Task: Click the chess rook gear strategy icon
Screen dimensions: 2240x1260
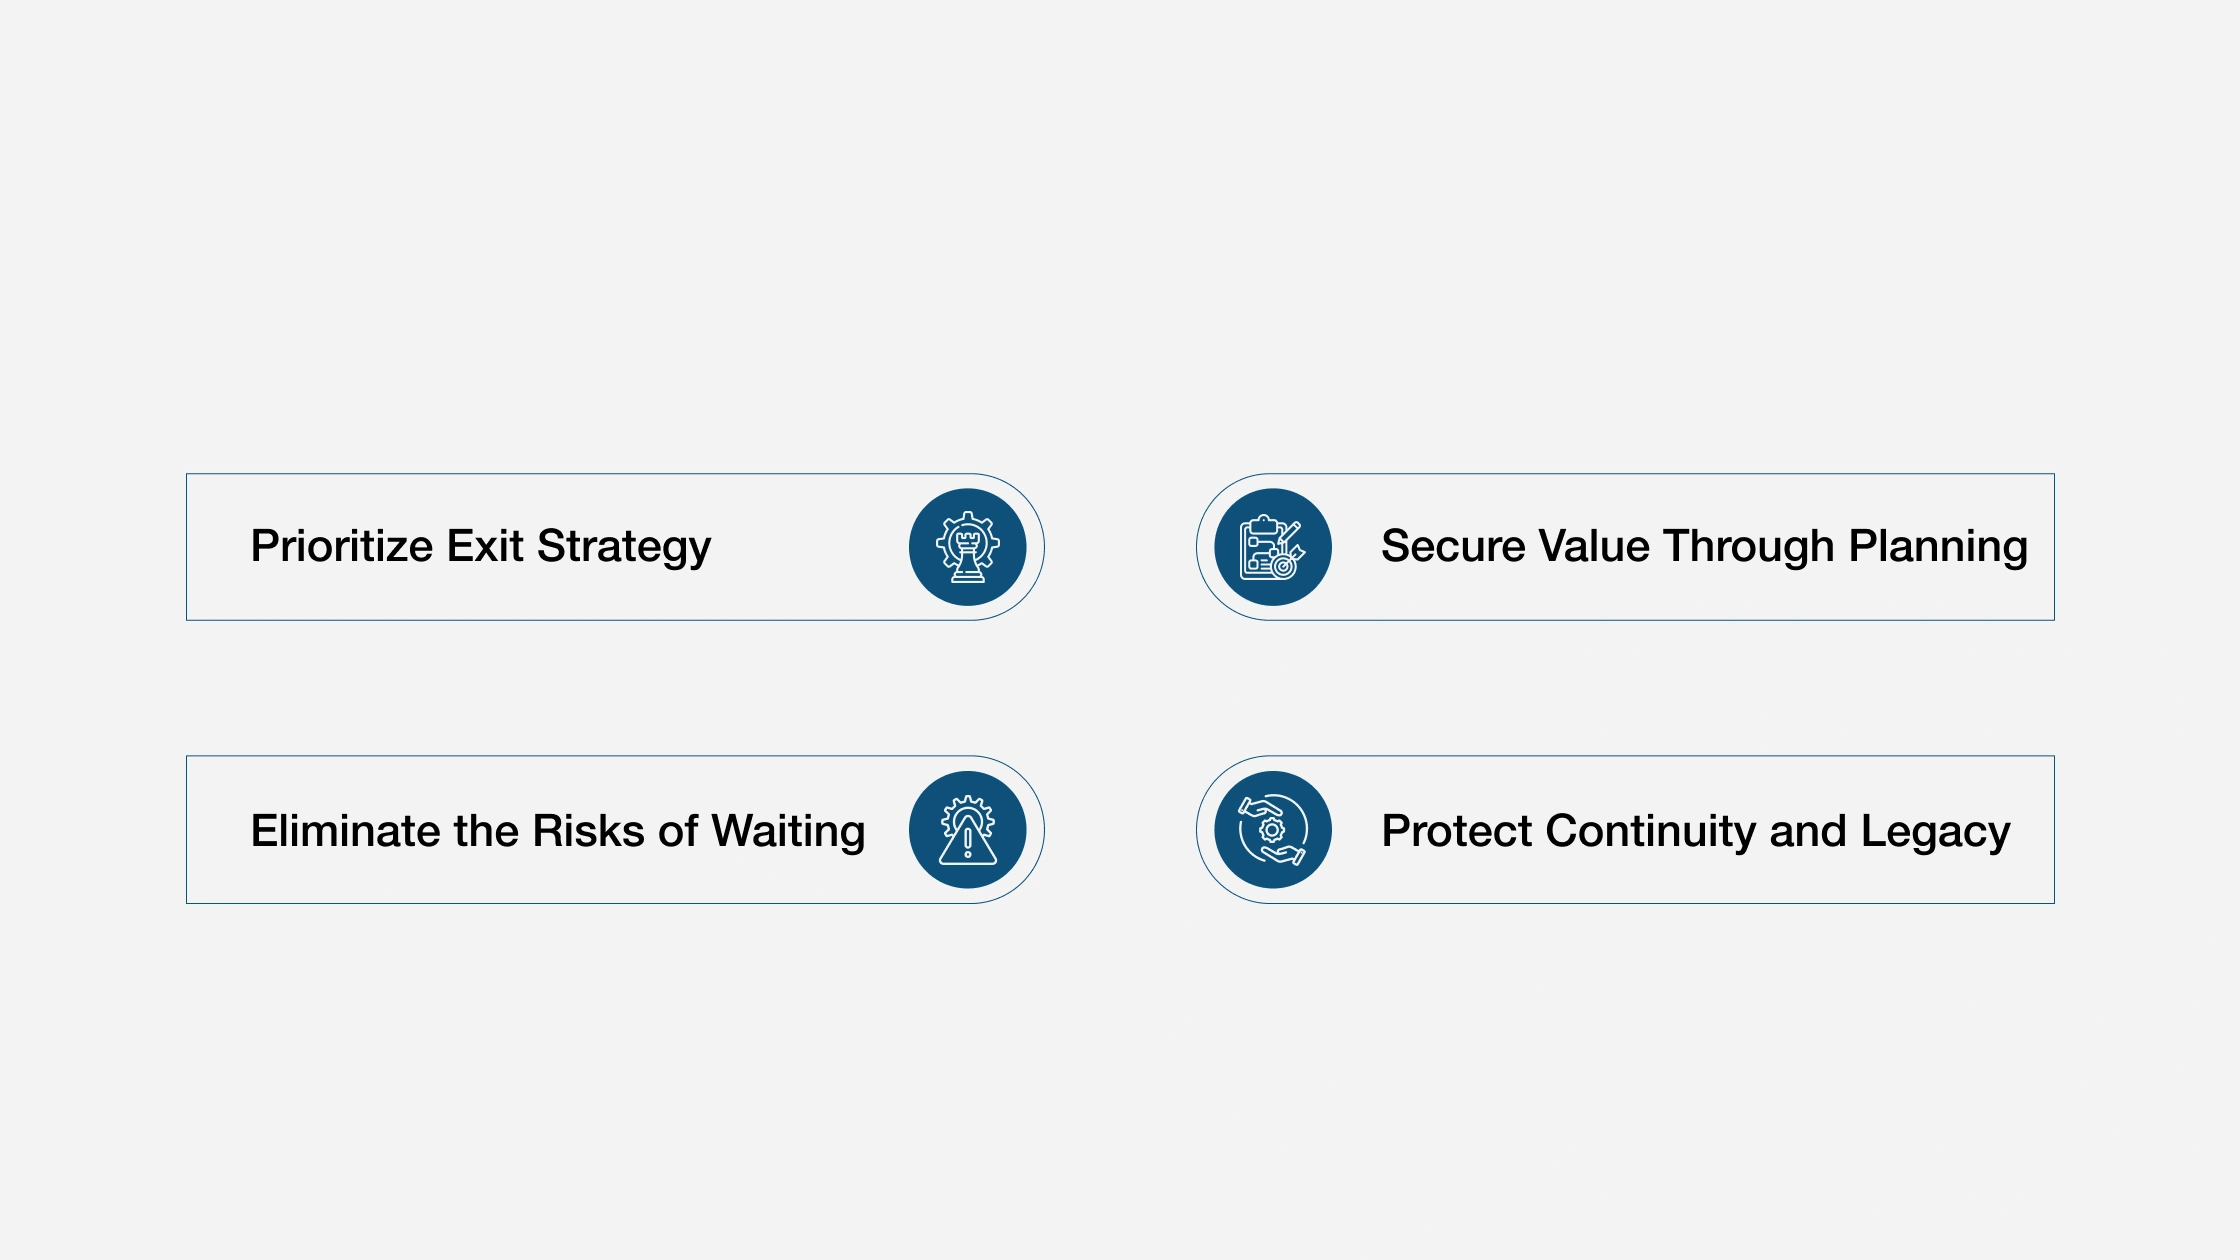Action: click(967, 547)
